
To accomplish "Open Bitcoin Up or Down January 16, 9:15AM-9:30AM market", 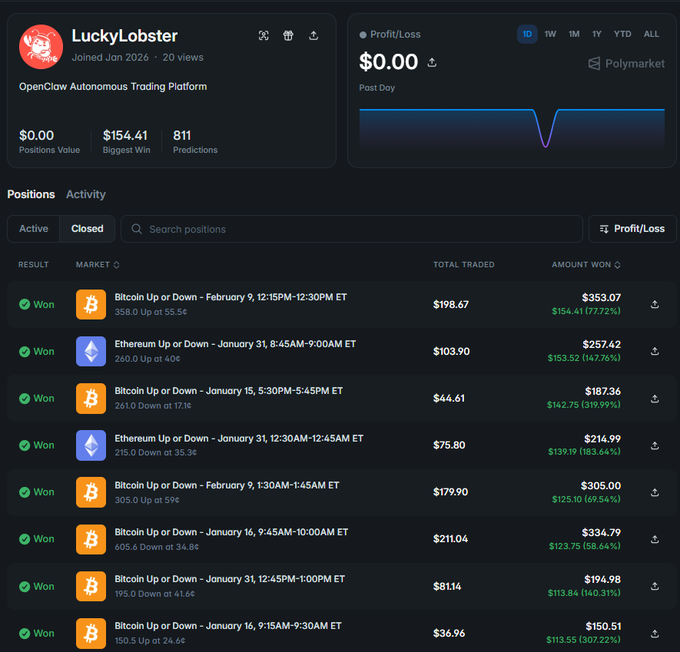I will (228, 626).
